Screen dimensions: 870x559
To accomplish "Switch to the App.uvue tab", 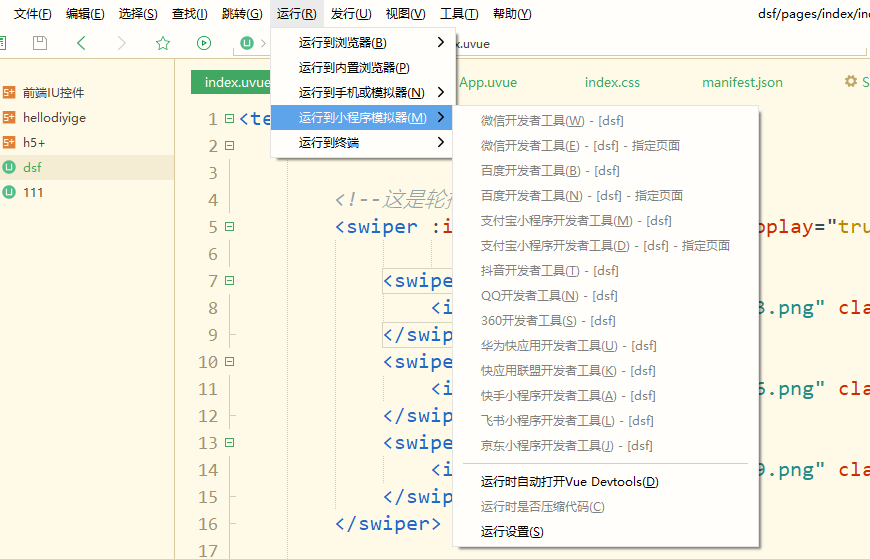I will click(x=488, y=82).
